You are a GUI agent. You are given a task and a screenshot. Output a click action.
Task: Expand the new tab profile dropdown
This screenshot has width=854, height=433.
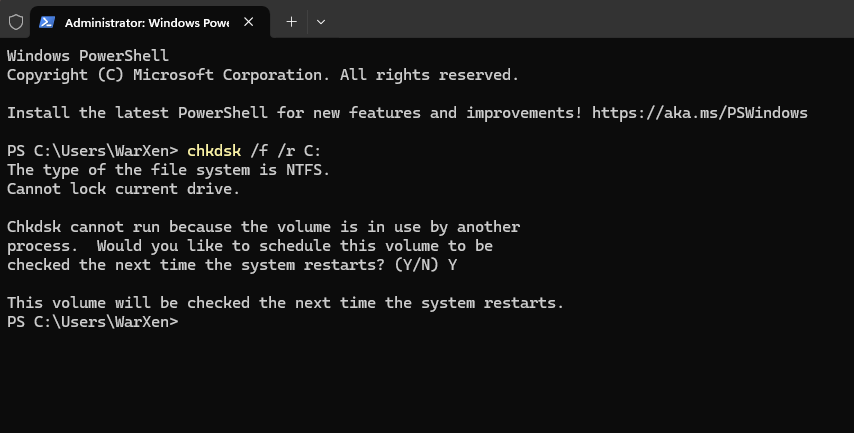point(320,21)
